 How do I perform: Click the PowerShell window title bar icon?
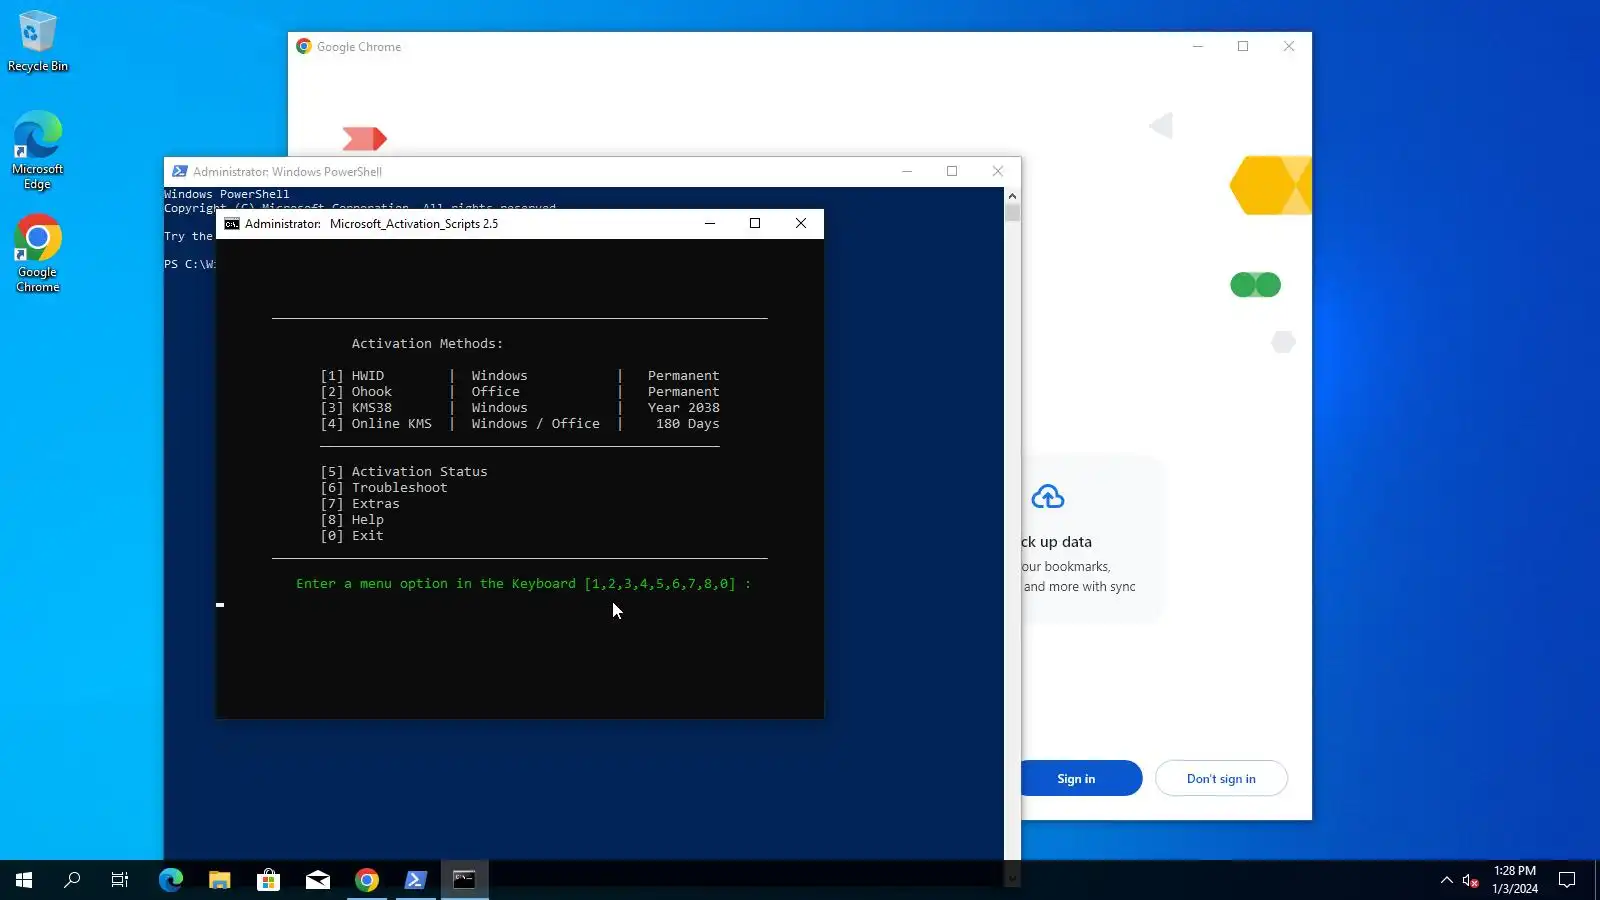click(x=179, y=171)
